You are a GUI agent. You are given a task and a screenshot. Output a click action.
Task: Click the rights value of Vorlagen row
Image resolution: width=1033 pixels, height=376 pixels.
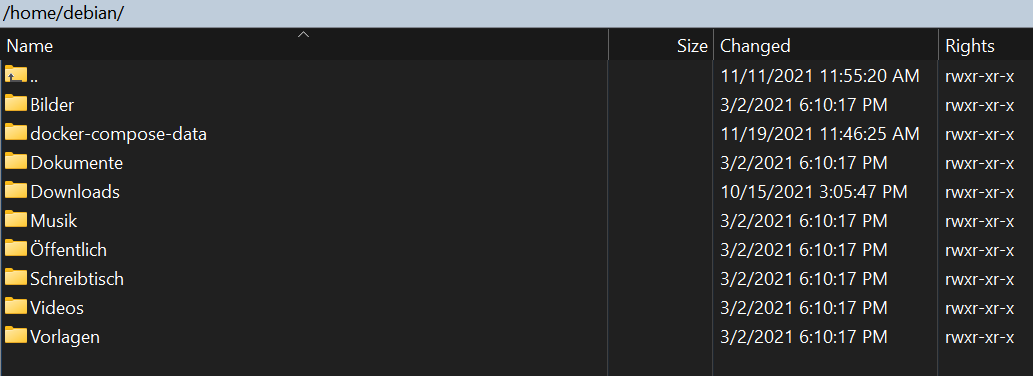pos(980,337)
